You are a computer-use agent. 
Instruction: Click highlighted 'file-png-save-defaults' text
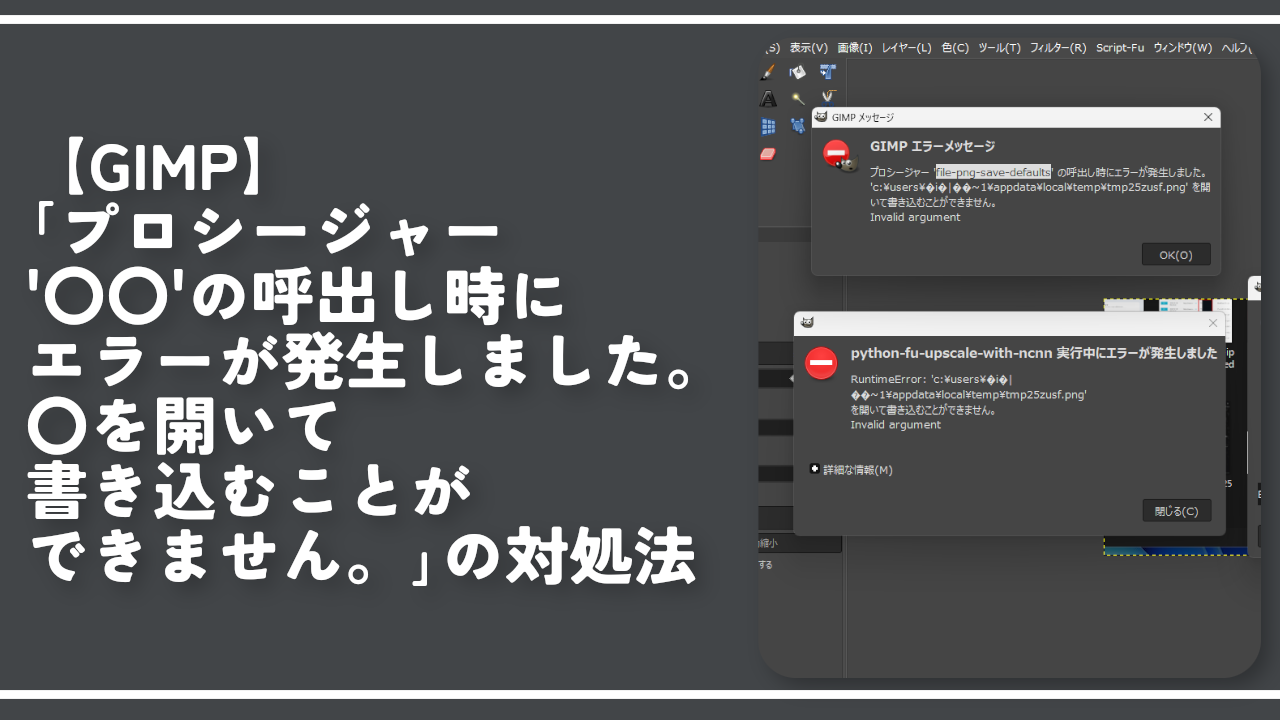993,171
